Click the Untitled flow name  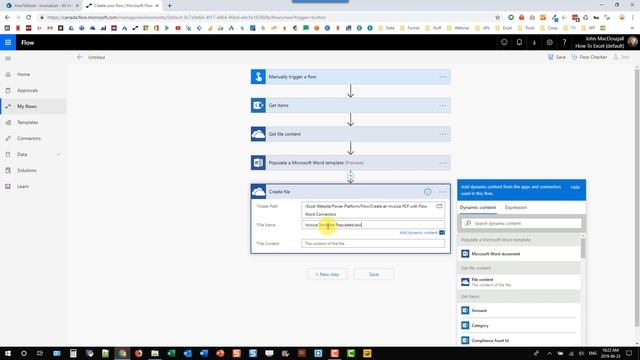[x=97, y=57]
